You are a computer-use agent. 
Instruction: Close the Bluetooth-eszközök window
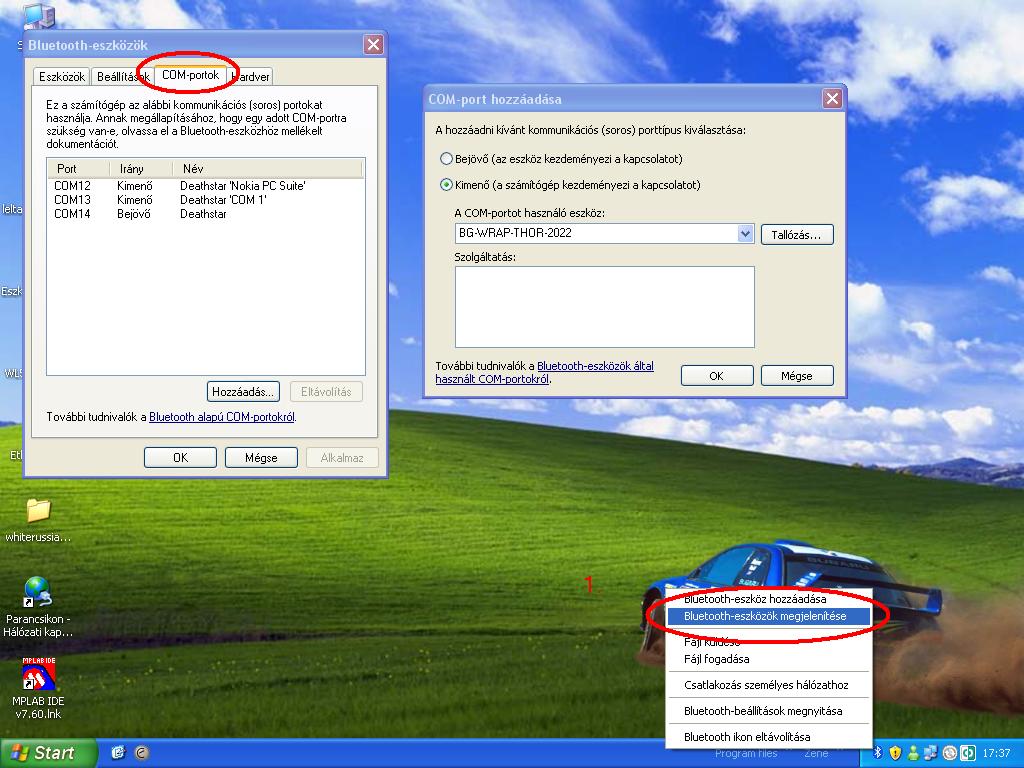374,44
